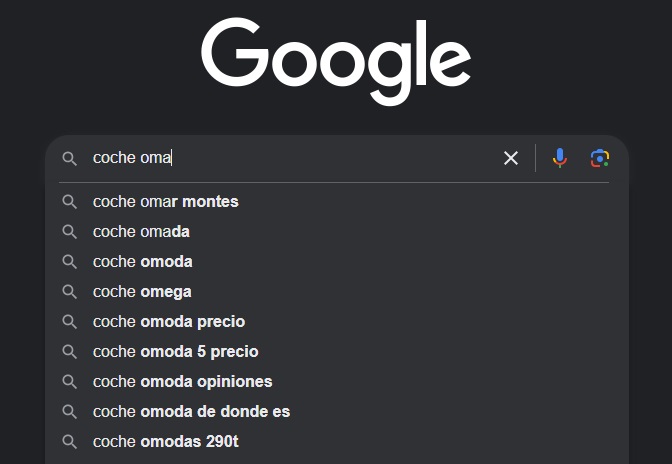Click the magnifier icon in the search box
672x464 pixels.
(x=70, y=158)
